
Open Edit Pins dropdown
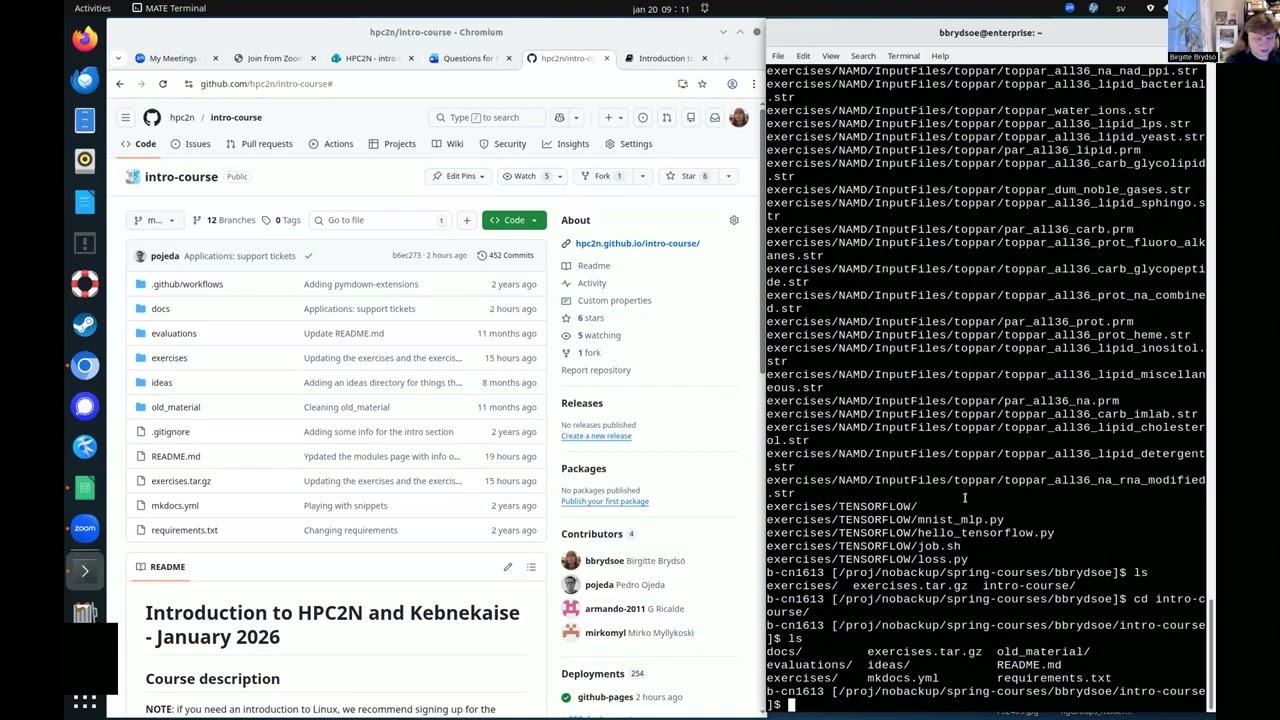coord(460,176)
